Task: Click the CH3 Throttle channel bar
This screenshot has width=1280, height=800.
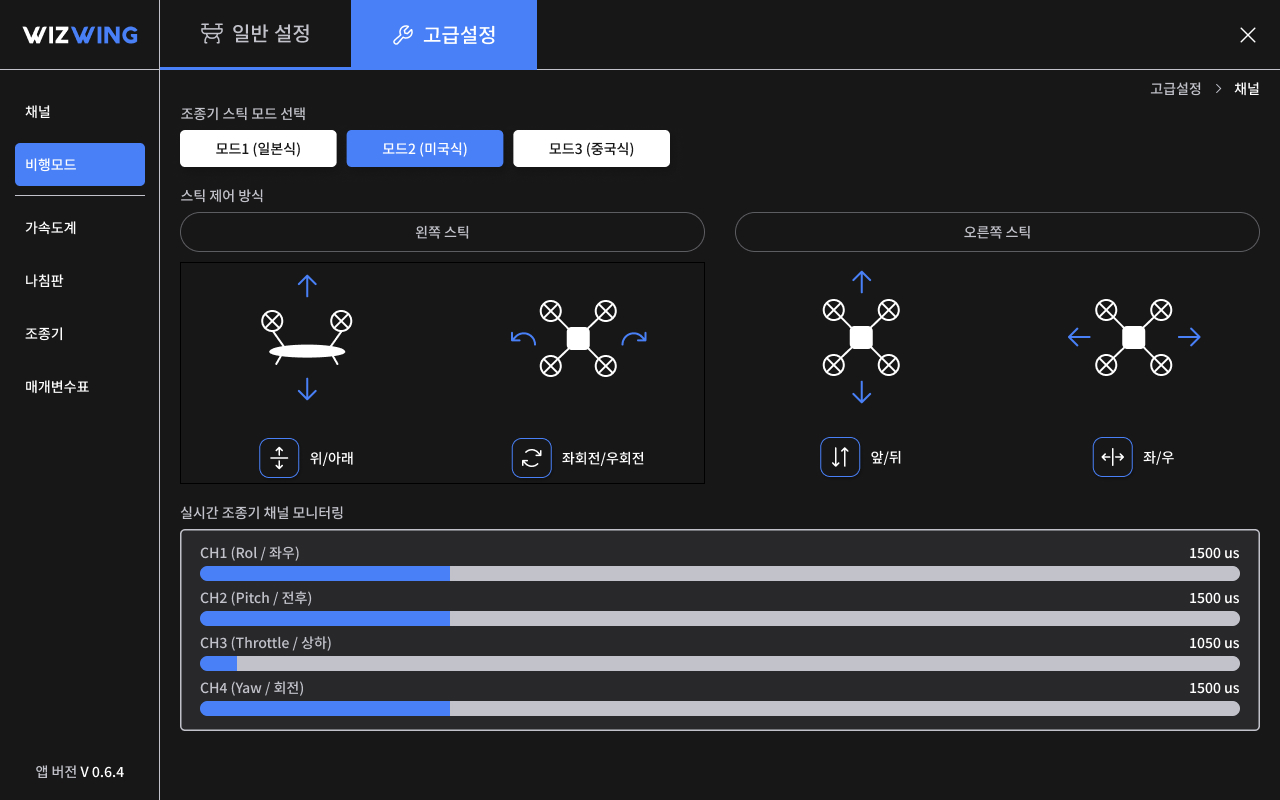Action: coord(720,664)
